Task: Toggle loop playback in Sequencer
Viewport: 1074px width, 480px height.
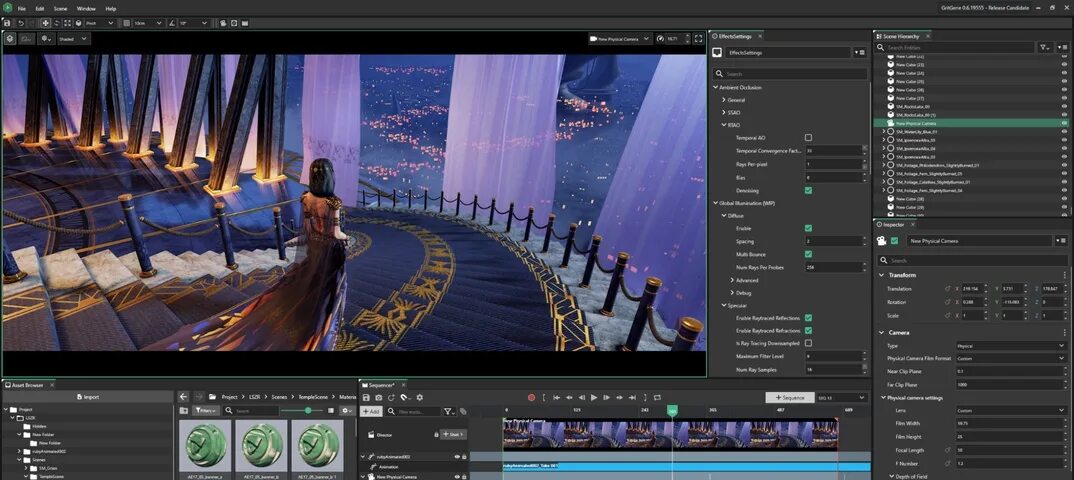Action: (657, 397)
